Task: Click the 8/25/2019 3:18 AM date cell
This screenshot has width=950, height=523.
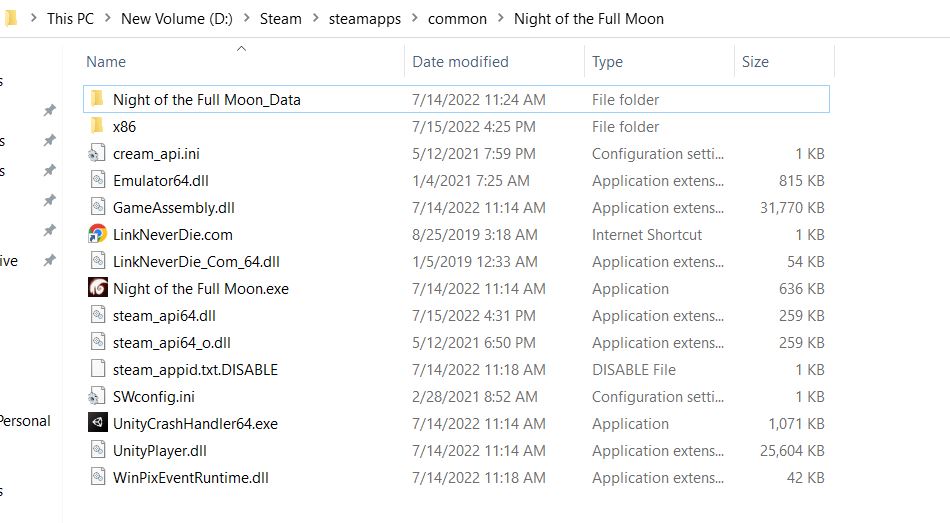Action: point(474,235)
